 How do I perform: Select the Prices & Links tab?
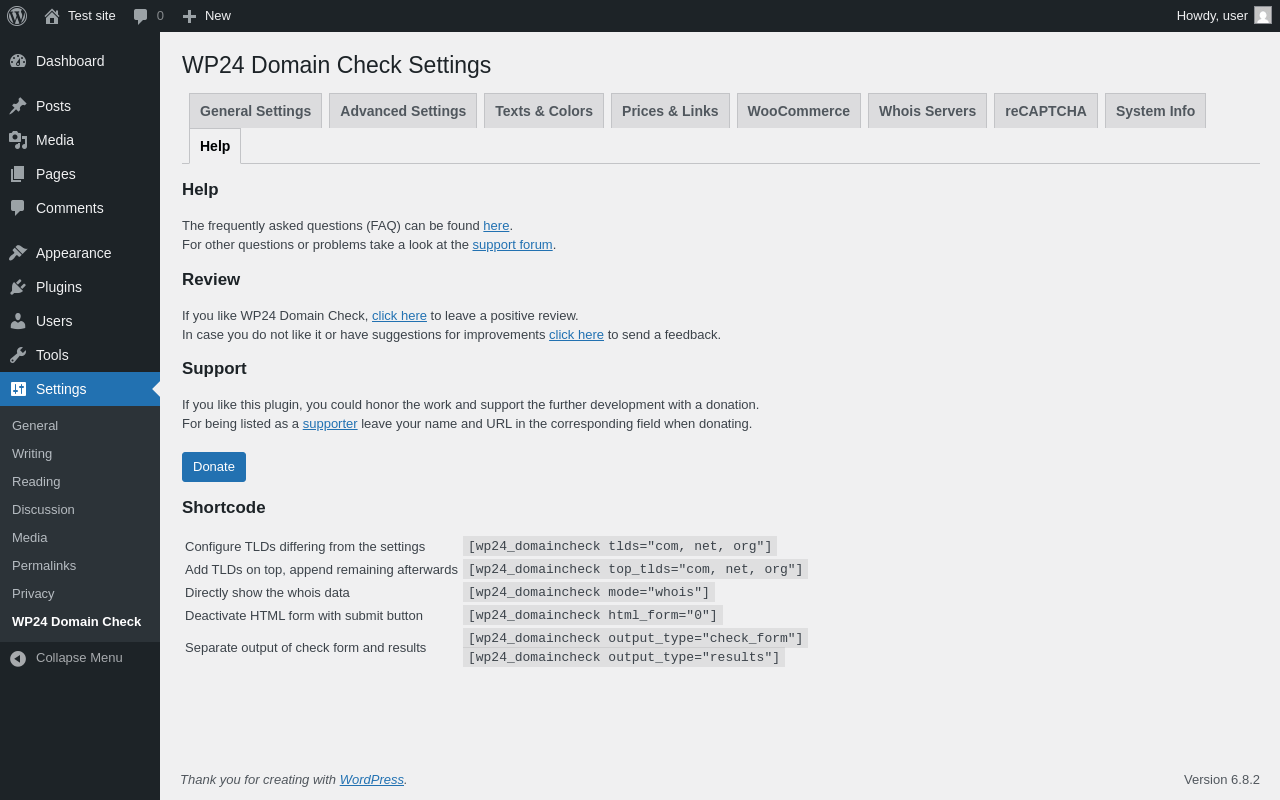(x=670, y=111)
